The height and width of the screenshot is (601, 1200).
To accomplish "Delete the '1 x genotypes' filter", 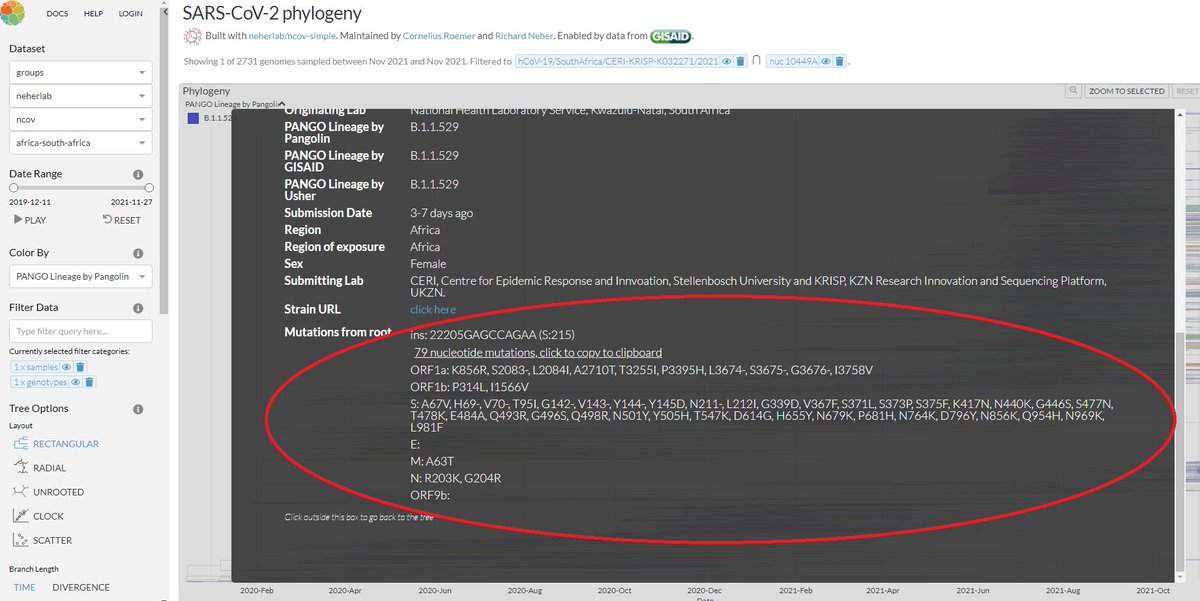I will [89, 382].
